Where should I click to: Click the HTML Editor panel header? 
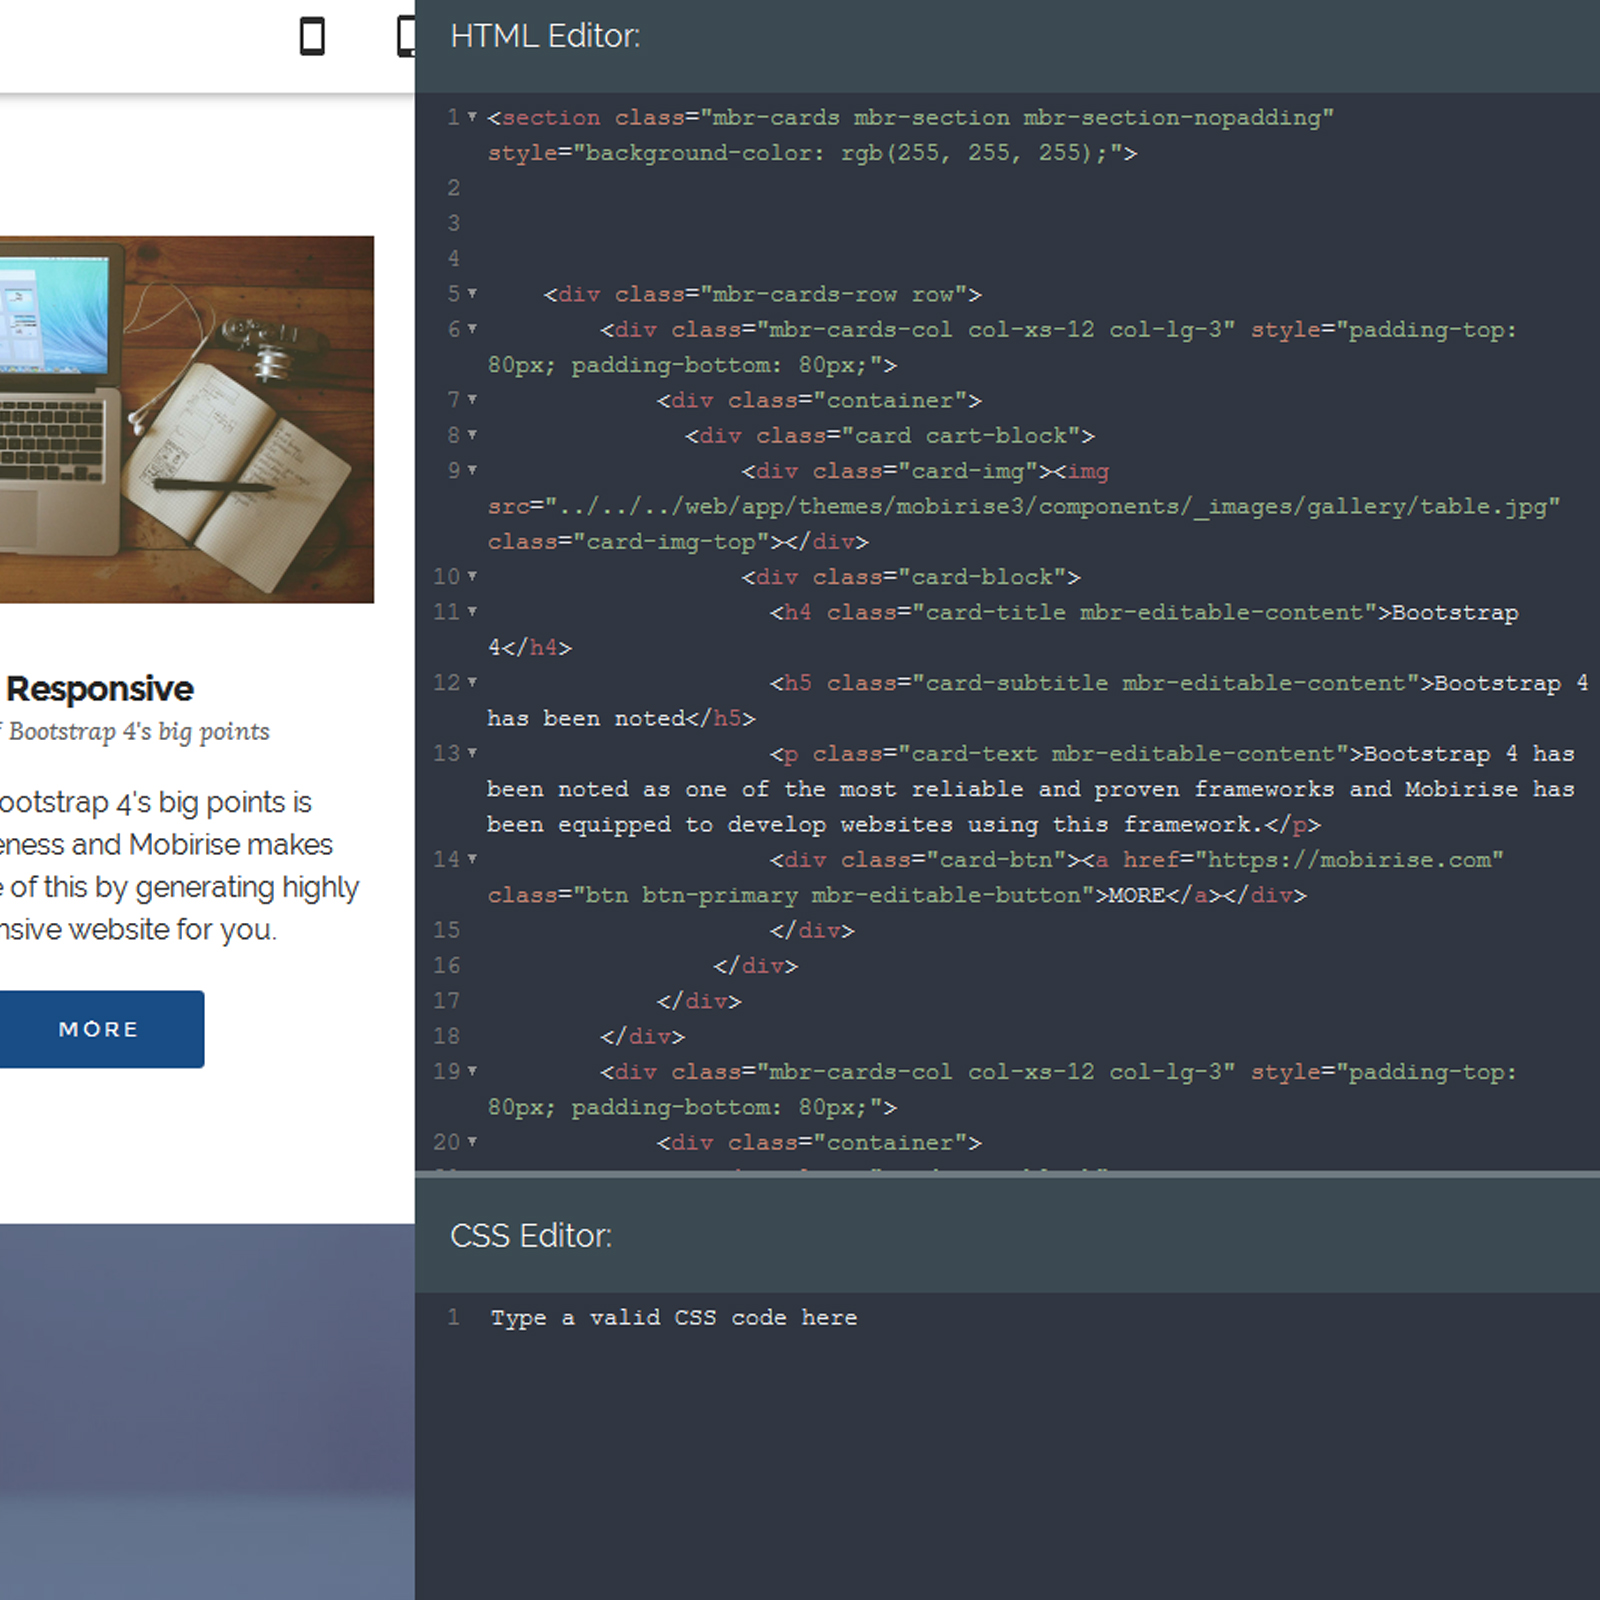click(x=546, y=36)
